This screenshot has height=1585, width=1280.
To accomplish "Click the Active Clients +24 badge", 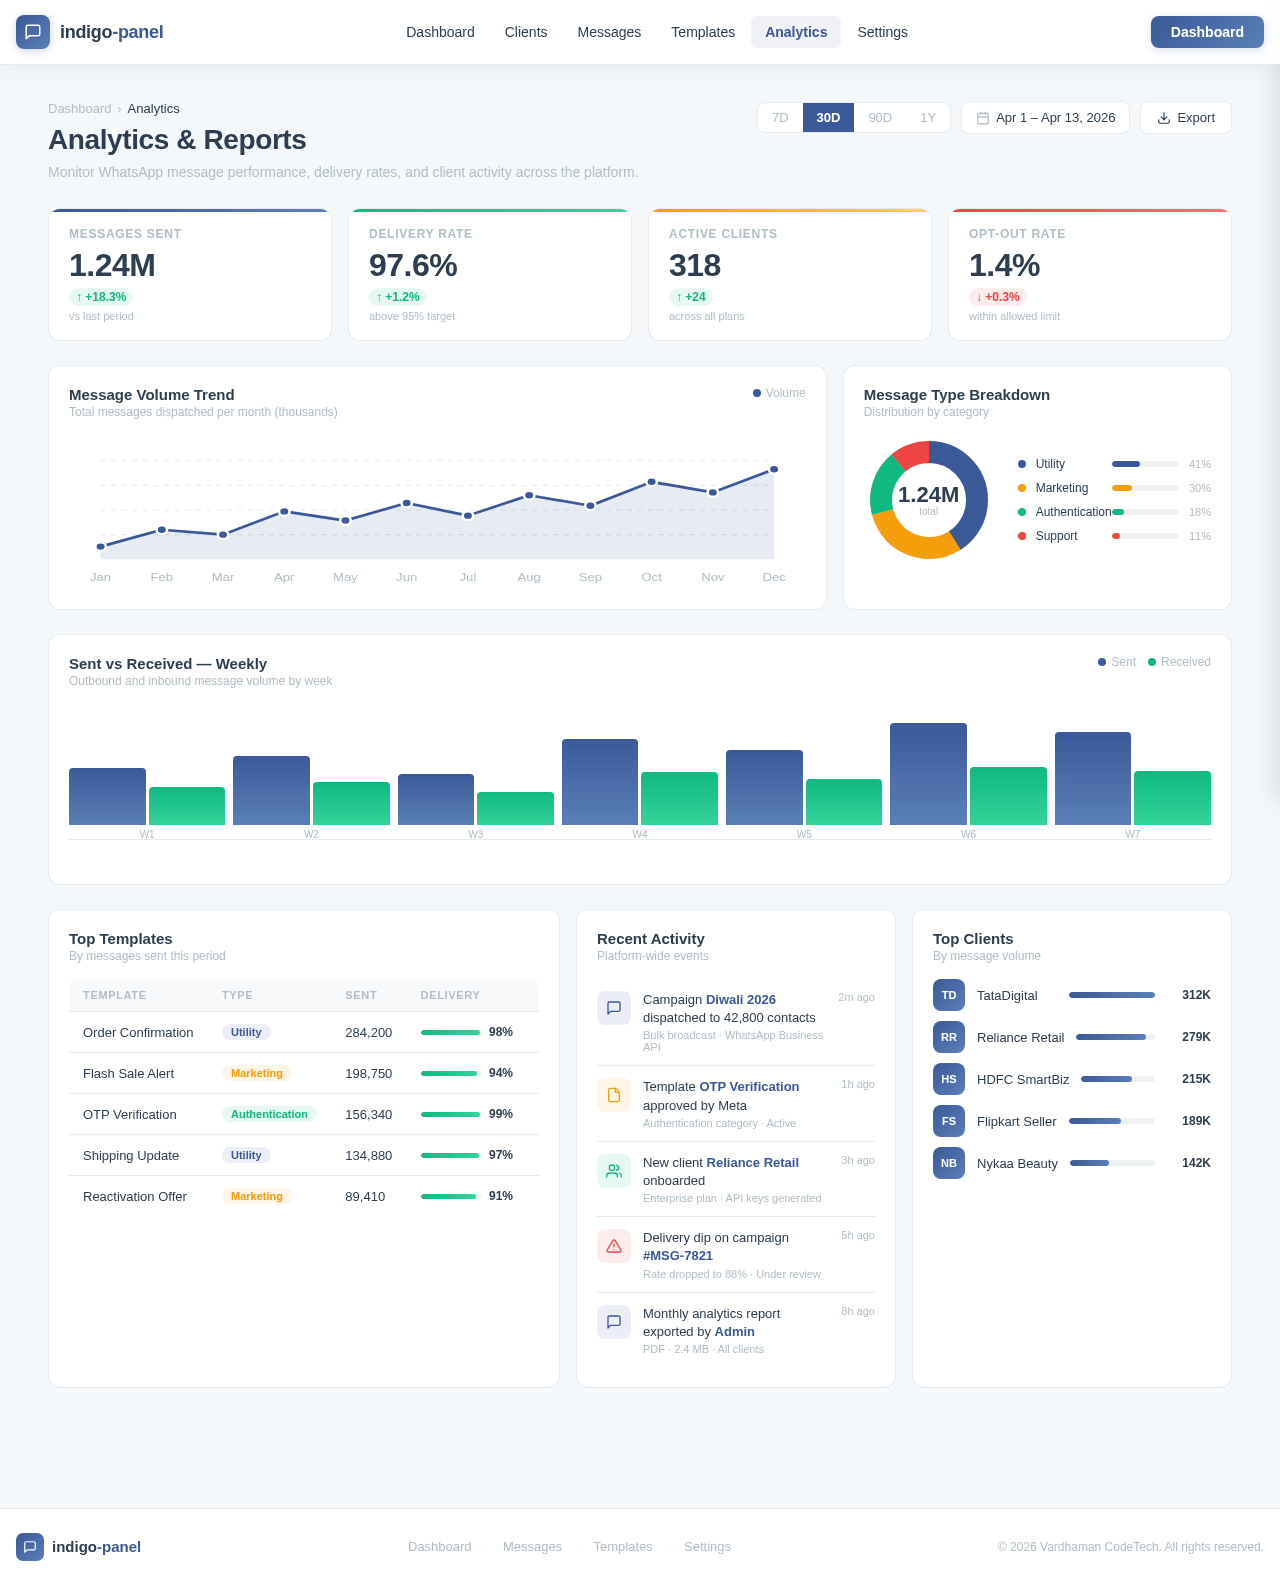I will (691, 297).
